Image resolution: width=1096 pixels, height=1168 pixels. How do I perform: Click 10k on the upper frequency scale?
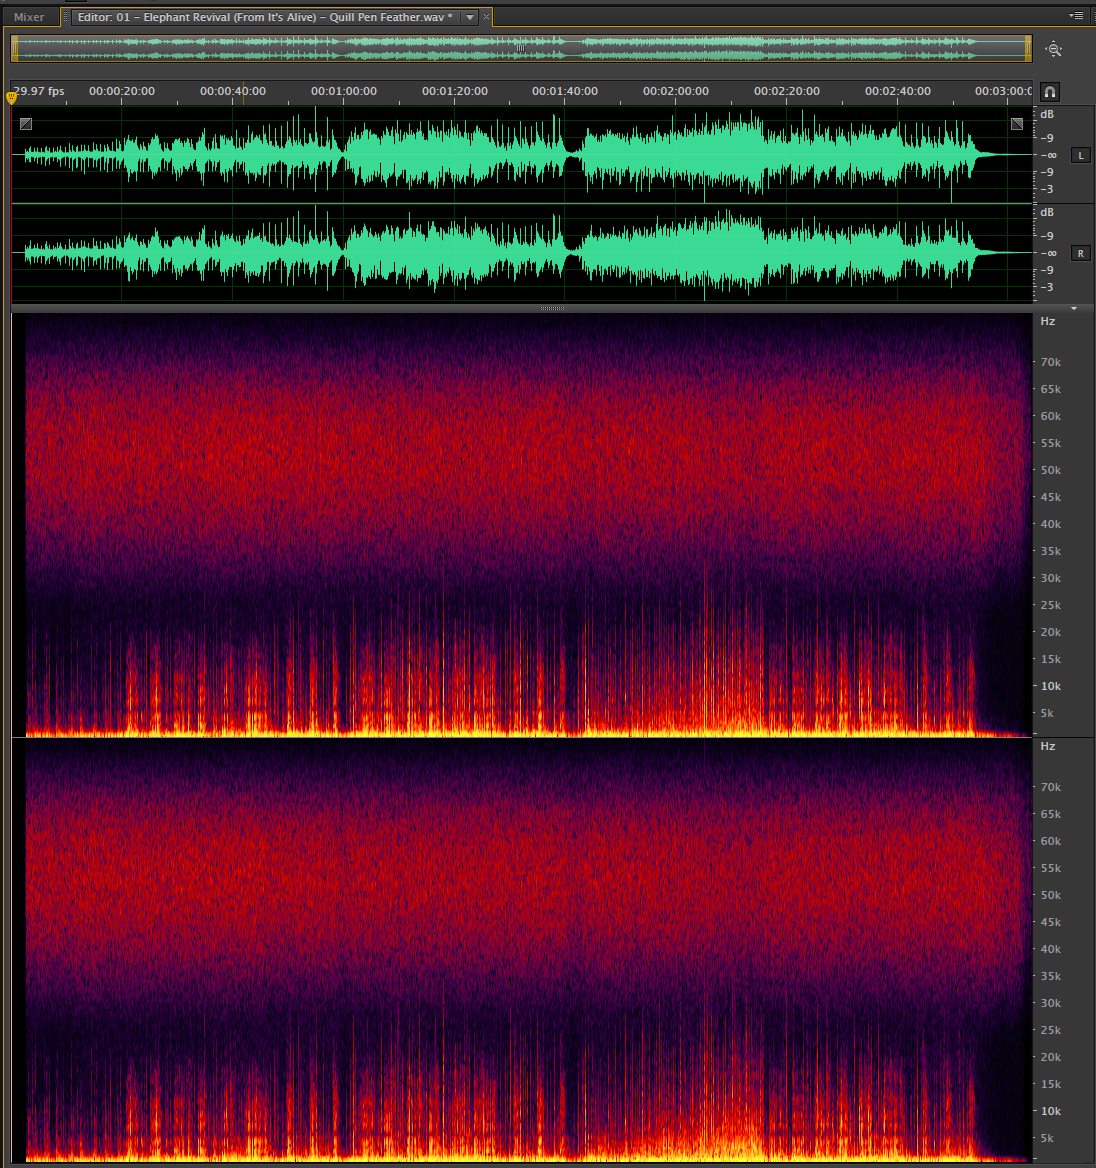tap(1051, 686)
